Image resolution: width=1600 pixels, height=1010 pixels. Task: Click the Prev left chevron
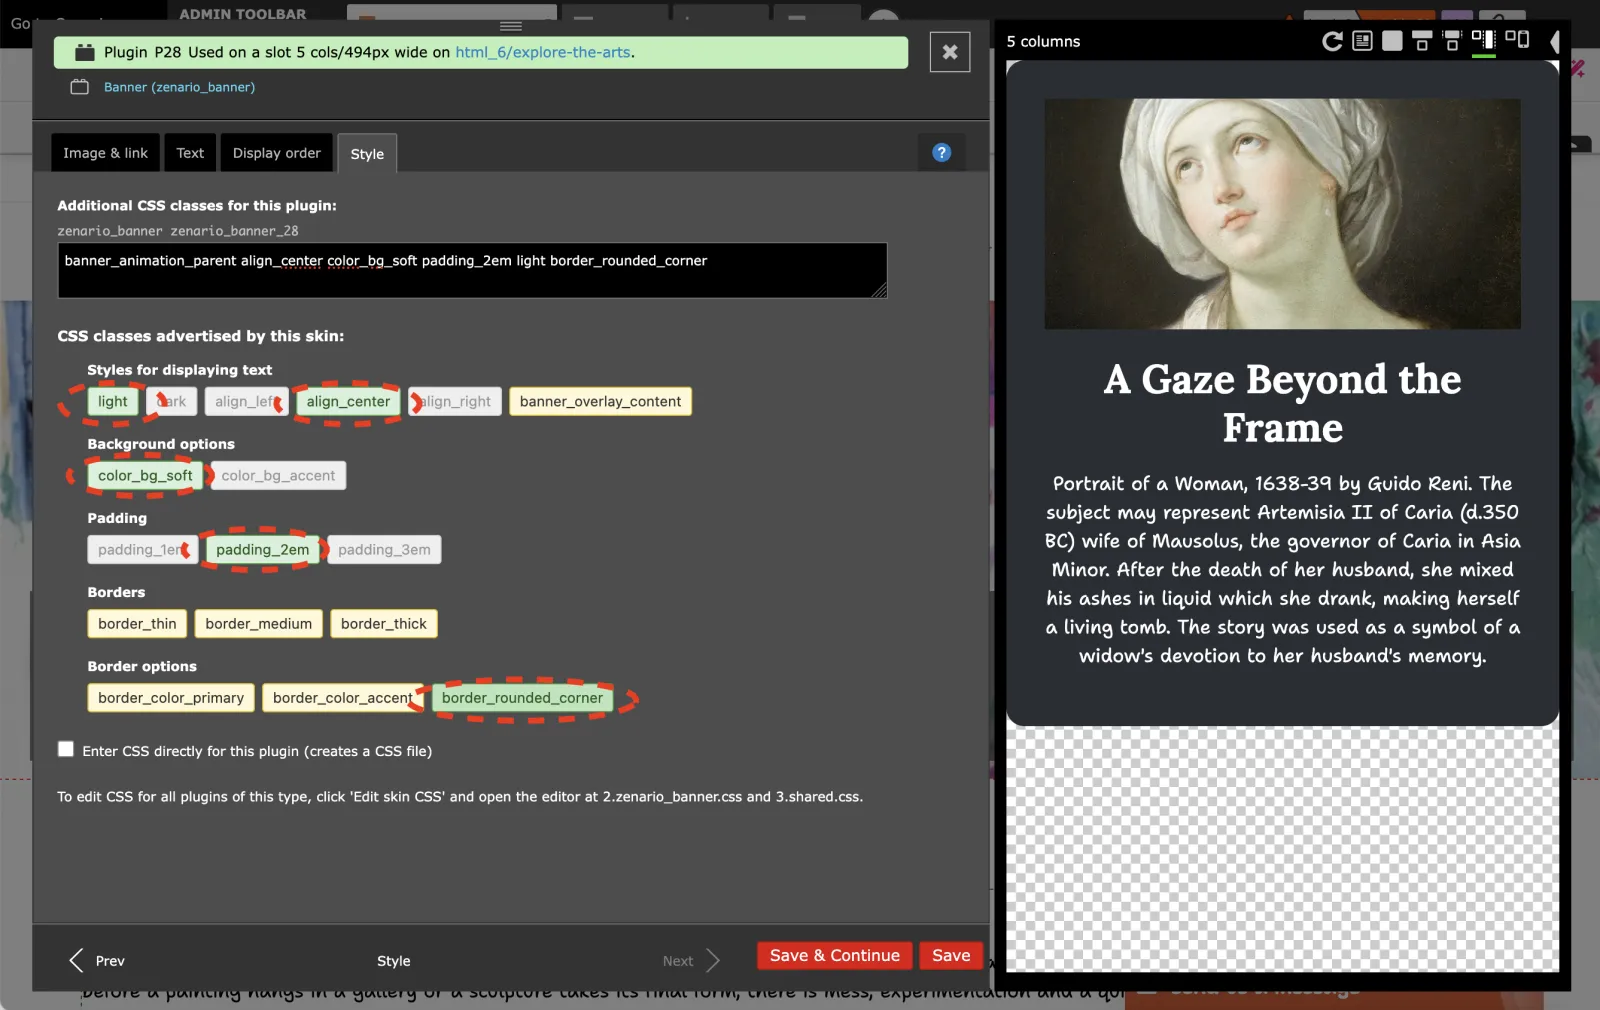(76, 960)
